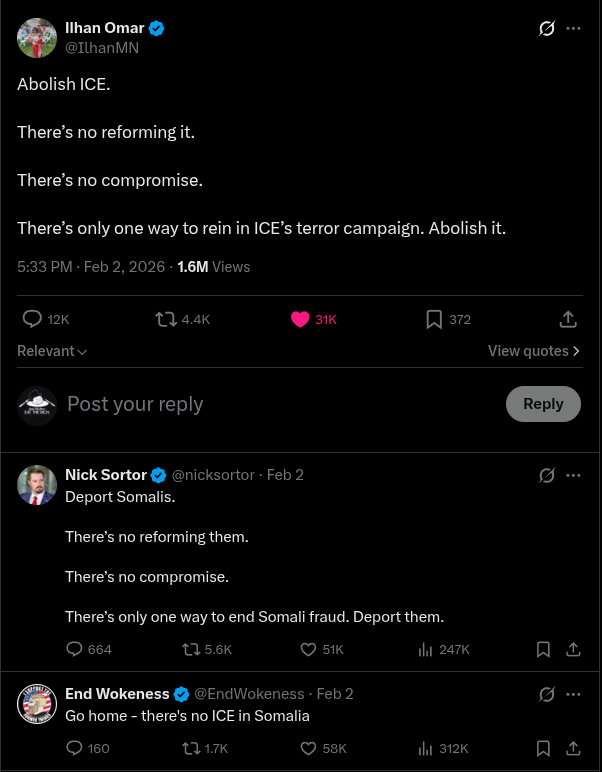Click the Grok icon on End Wokeness's reply

pyautogui.click(x=546, y=694)
